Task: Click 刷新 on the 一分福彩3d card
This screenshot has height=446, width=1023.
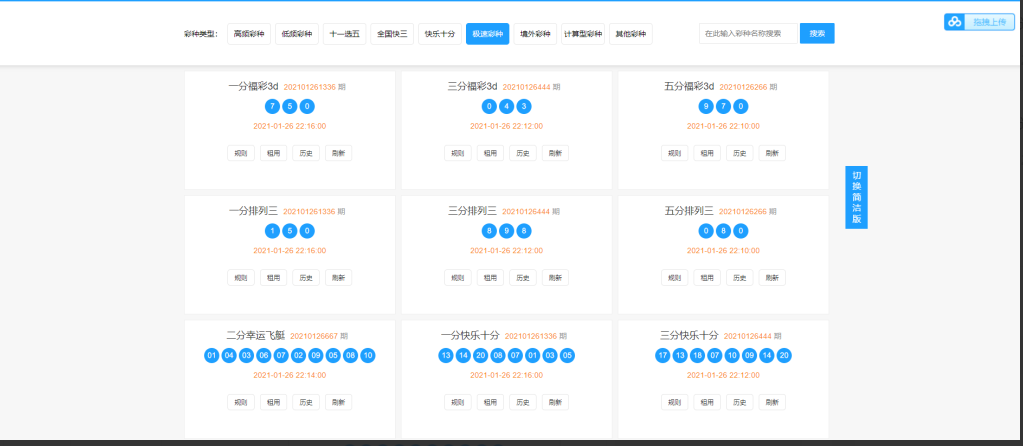Action: [339, 153]
